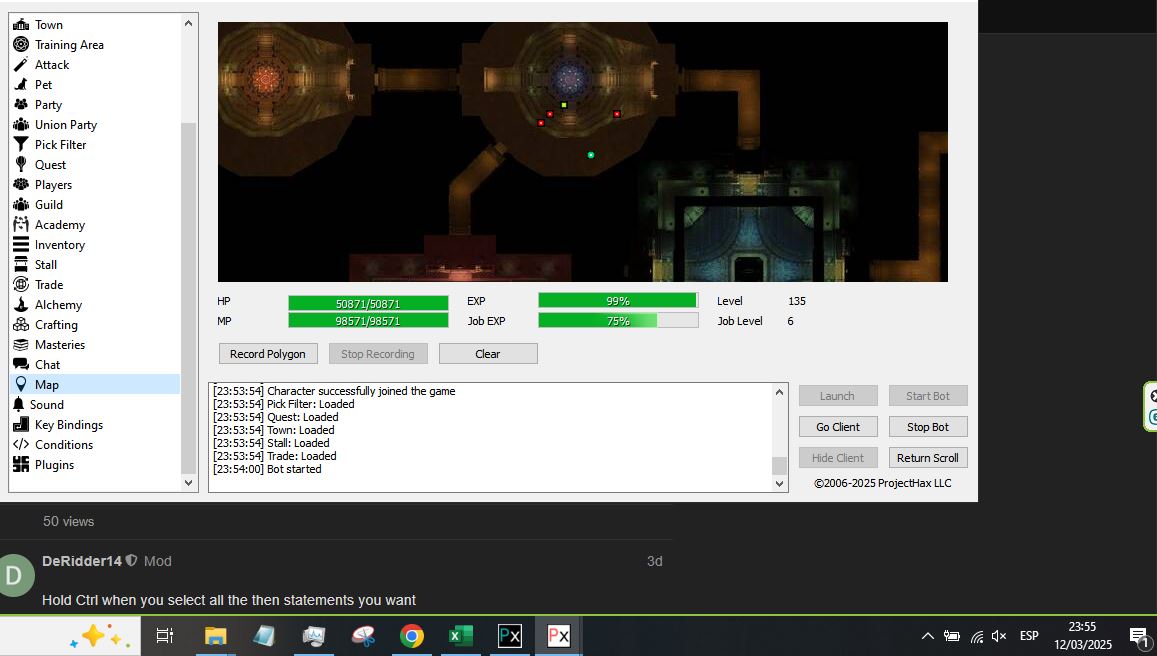Viewport: 1157px width, 656px height.
Task: Select the Training Area menu item
Action: tap(69, 45)
